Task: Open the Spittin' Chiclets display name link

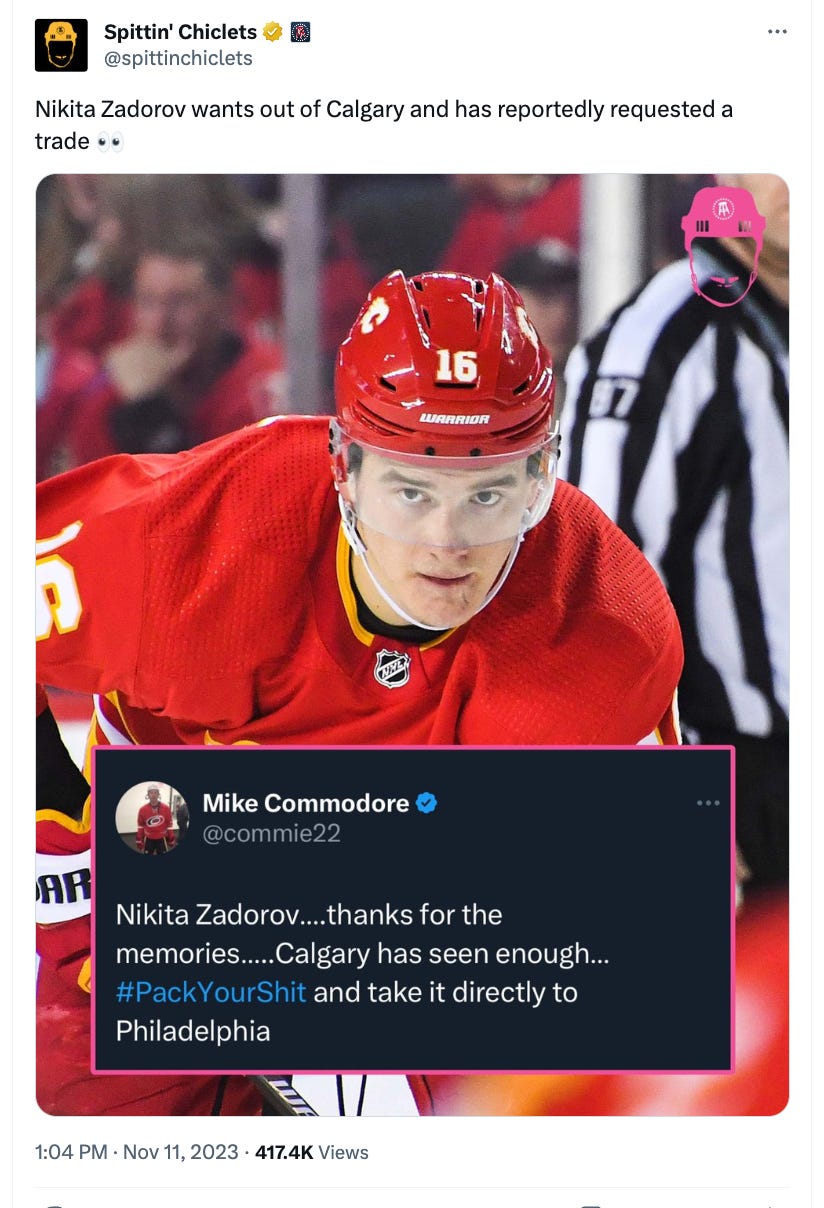Action: [181, 33]
